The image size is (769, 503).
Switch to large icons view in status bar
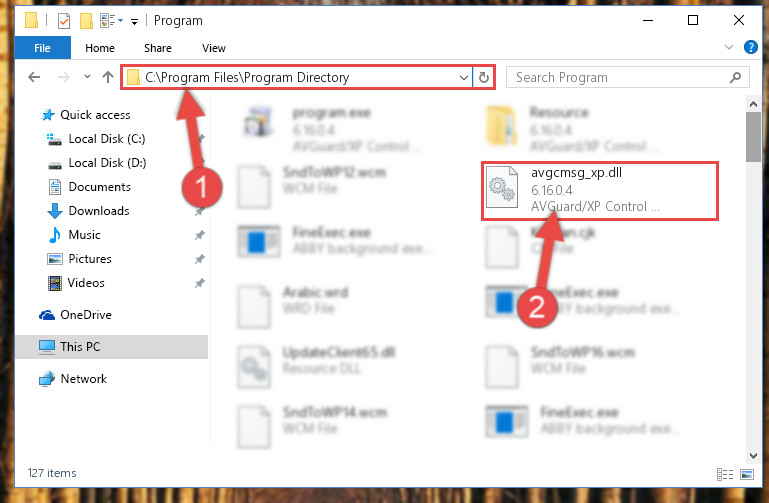(x=747, y=474)
